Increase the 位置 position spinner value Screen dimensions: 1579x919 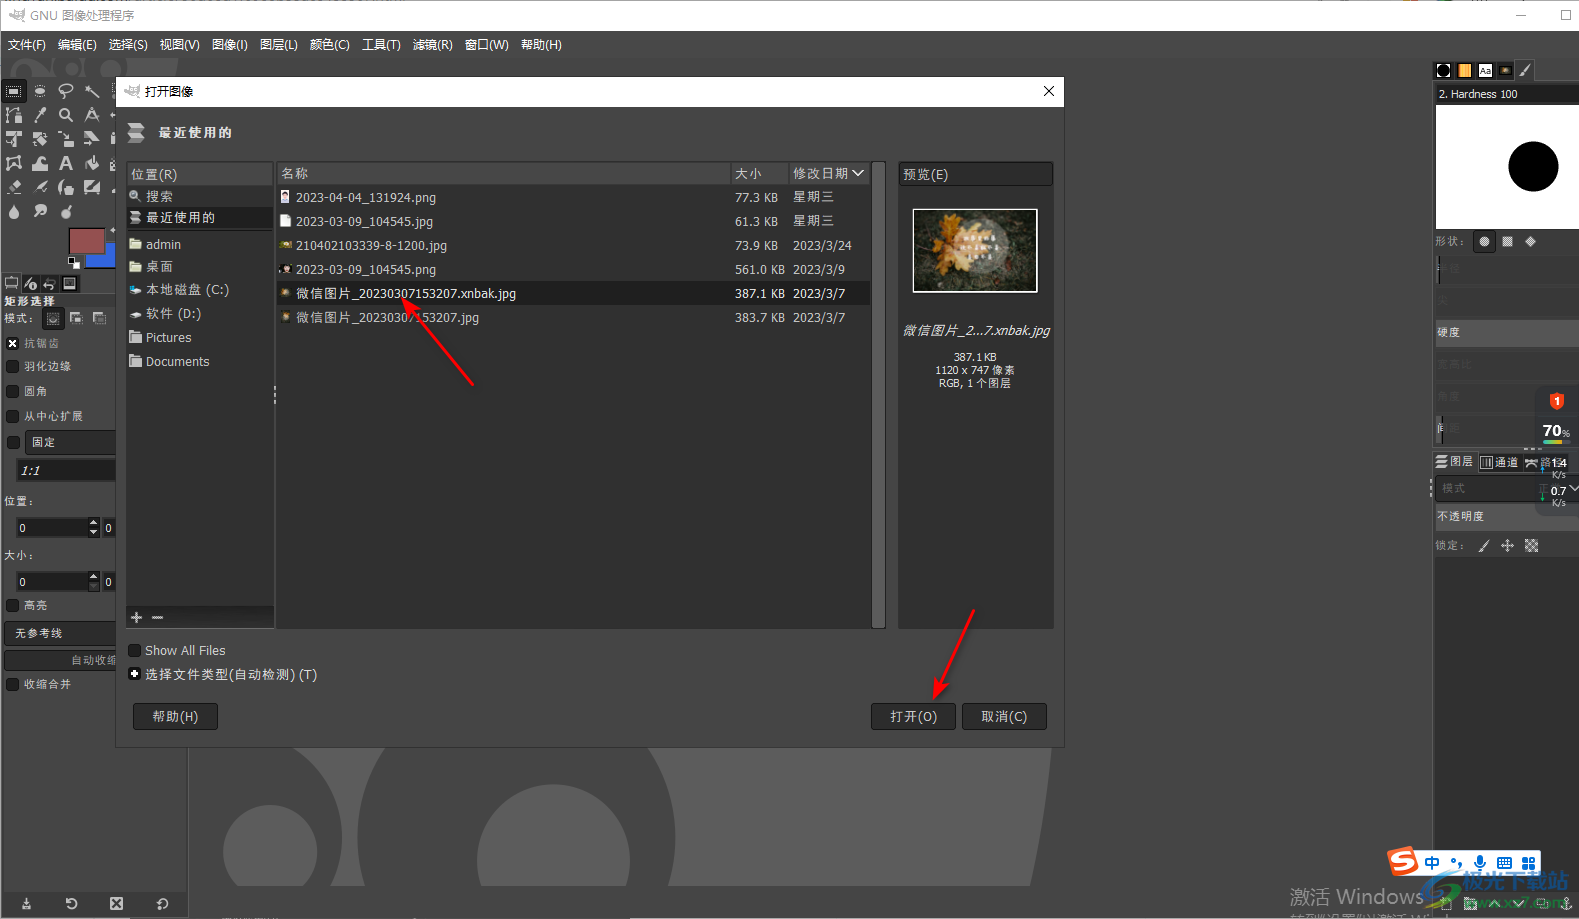point(94,523)
